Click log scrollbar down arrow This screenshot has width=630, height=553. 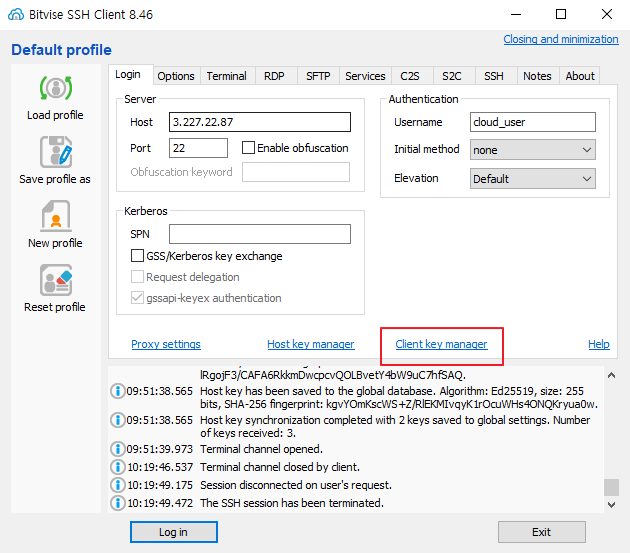612,505
